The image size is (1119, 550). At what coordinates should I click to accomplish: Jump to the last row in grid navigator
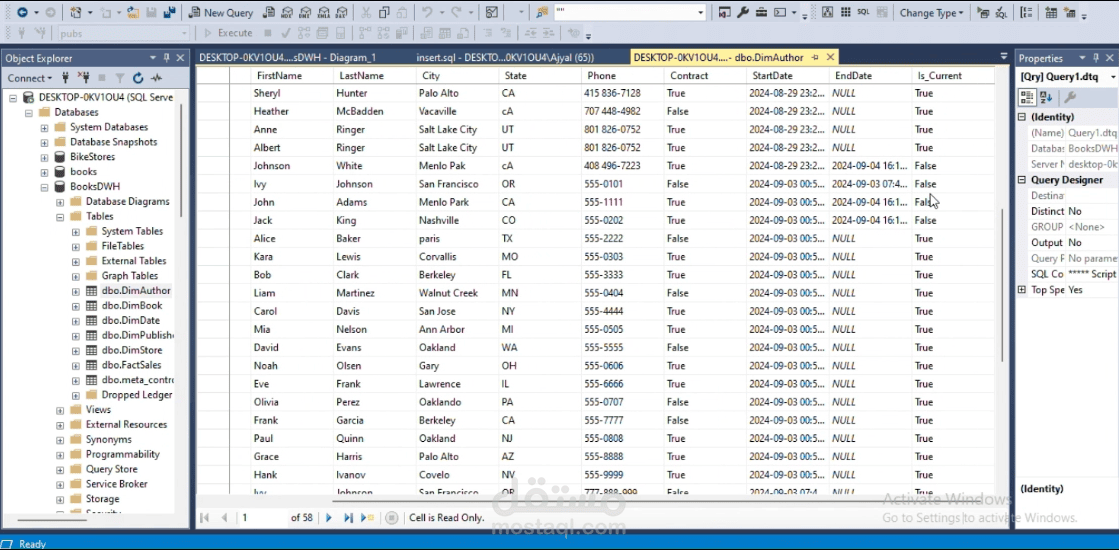click(x=348, y=518)
